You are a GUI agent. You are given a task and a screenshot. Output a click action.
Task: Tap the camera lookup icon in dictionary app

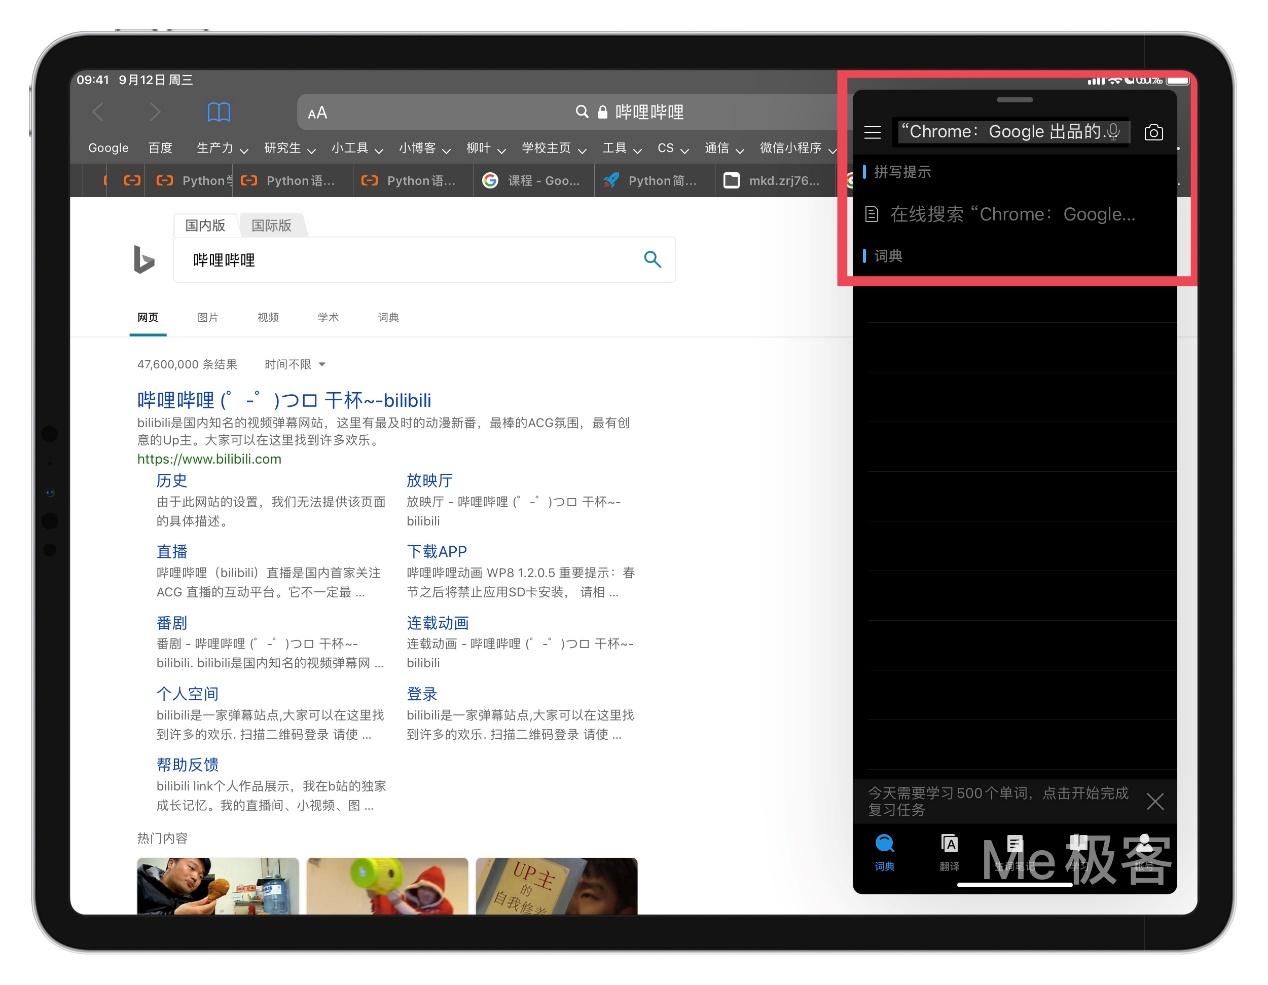click(x=1153, y=132)
